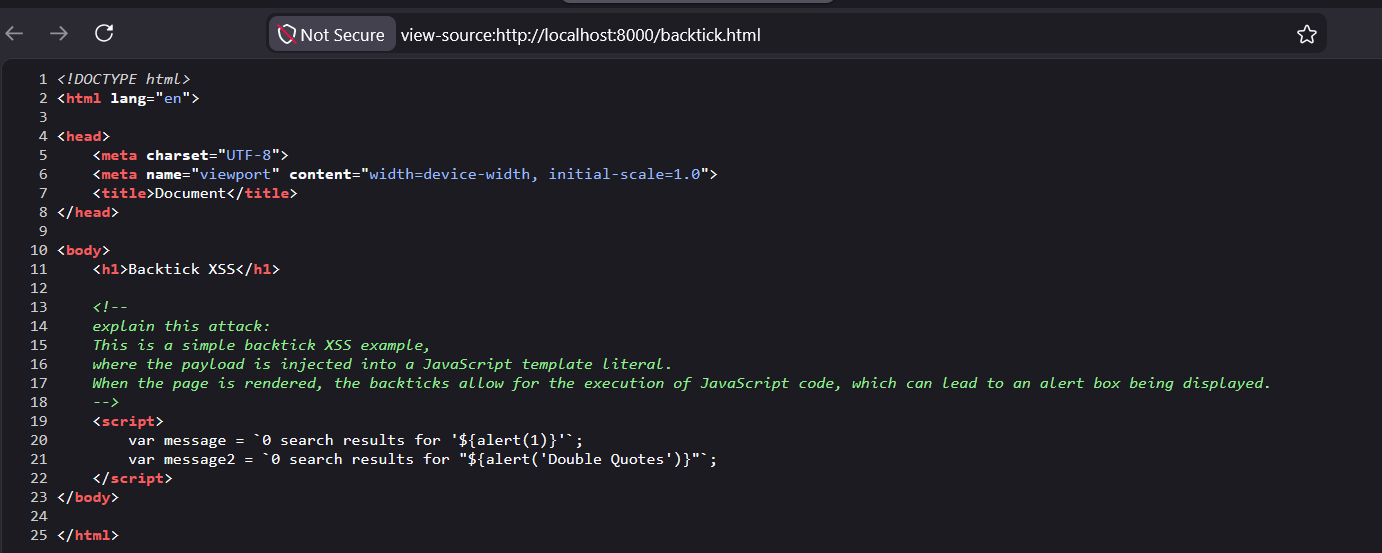Click the <title>Document</title> line

pyautogui.click(x=195, y=193)
